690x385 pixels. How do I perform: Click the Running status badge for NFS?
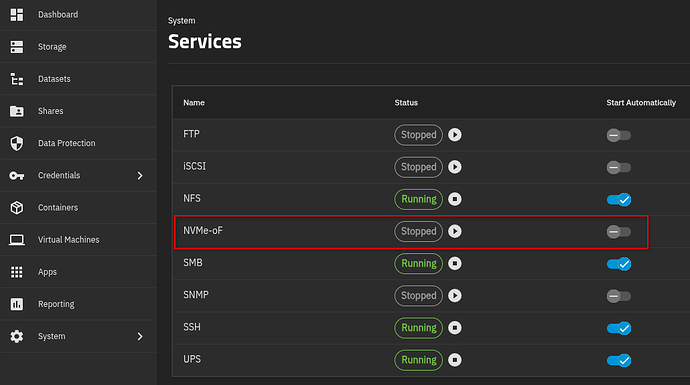pos(418,199)
